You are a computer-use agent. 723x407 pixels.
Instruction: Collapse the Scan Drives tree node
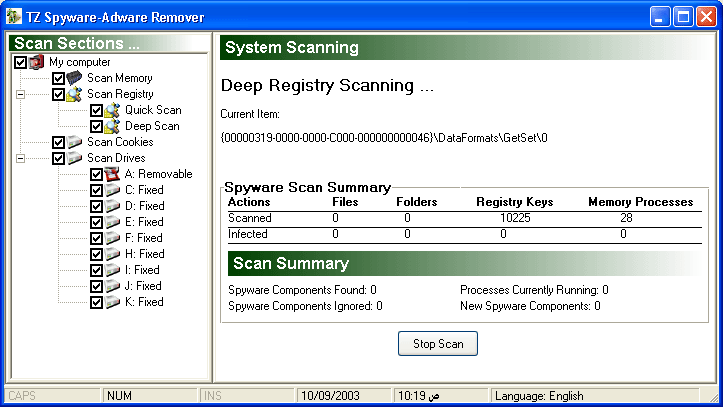point(20,159)
